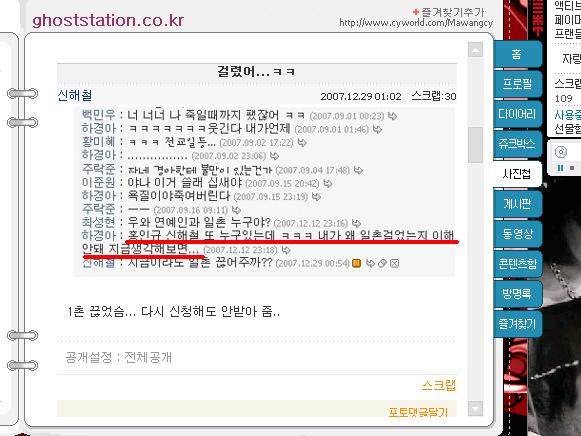This screenshot has width=581, height=436.
Task: Click the eraser edit icon on 신해철's comment
Action: 382,263
